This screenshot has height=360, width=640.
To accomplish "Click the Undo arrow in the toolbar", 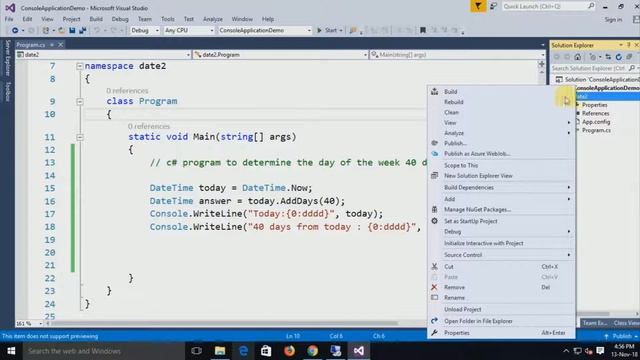I will (97, 30).
